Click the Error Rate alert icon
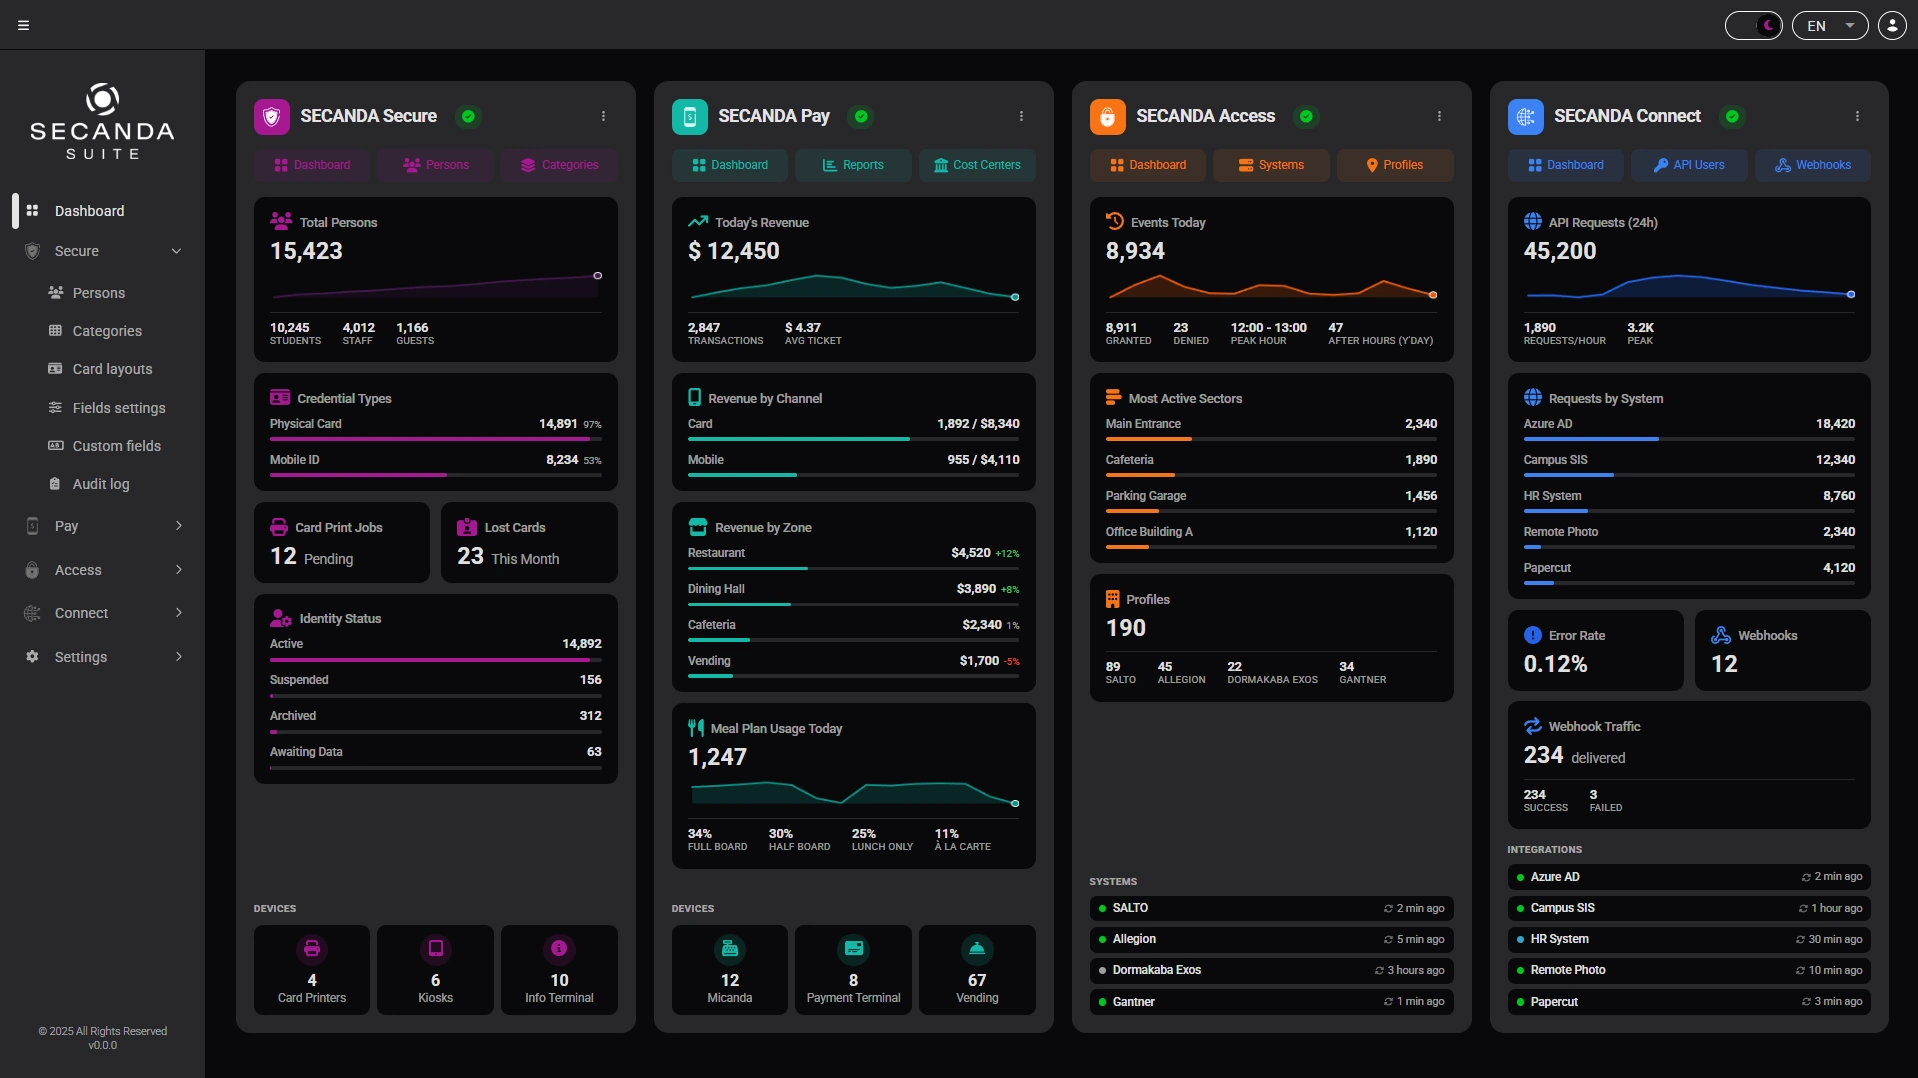Viewport: 1918px width, 1078px height. click(x=1532, y=635)
